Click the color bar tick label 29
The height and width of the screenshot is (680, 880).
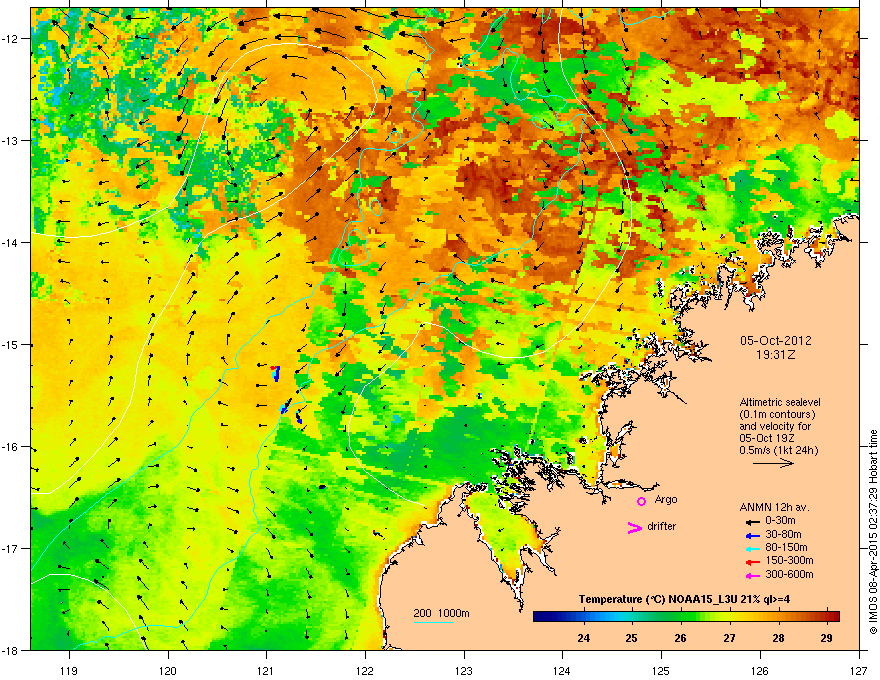(826, 638)
